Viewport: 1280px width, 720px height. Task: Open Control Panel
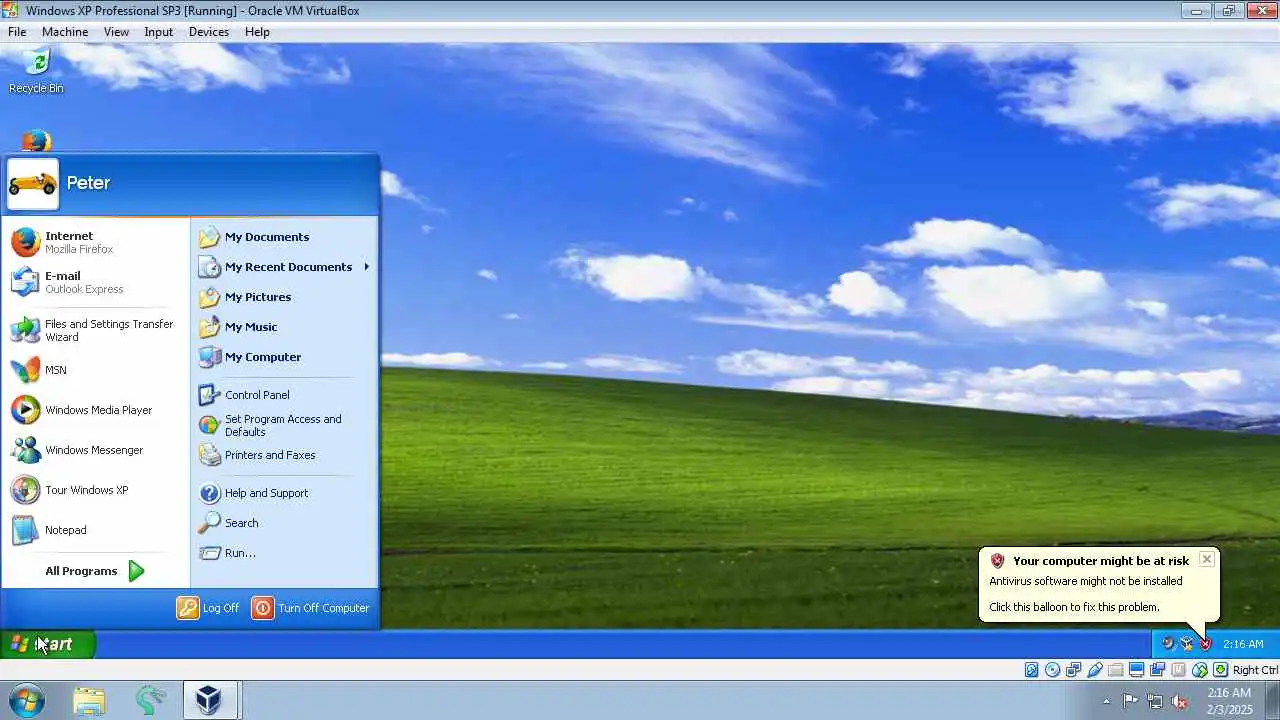(284, 395)
